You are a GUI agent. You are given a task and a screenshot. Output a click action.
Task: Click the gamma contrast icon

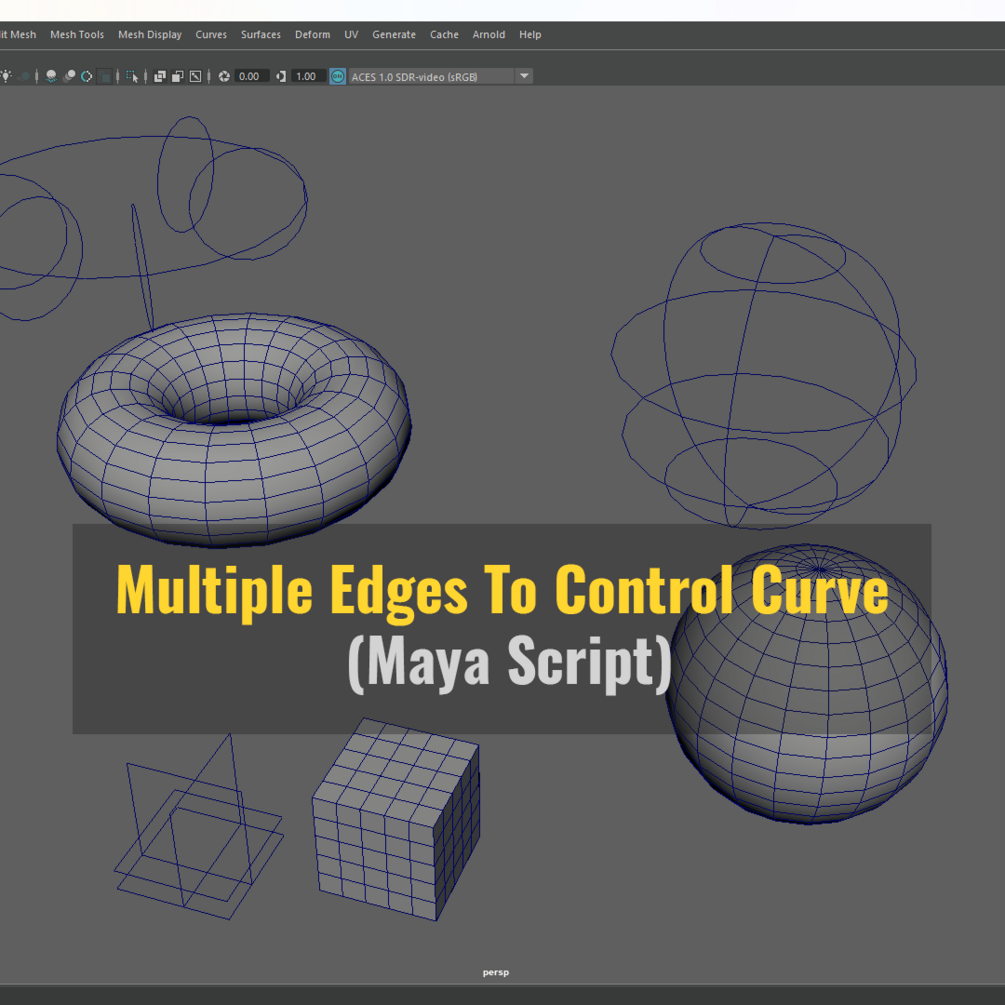tap(281, 76)
